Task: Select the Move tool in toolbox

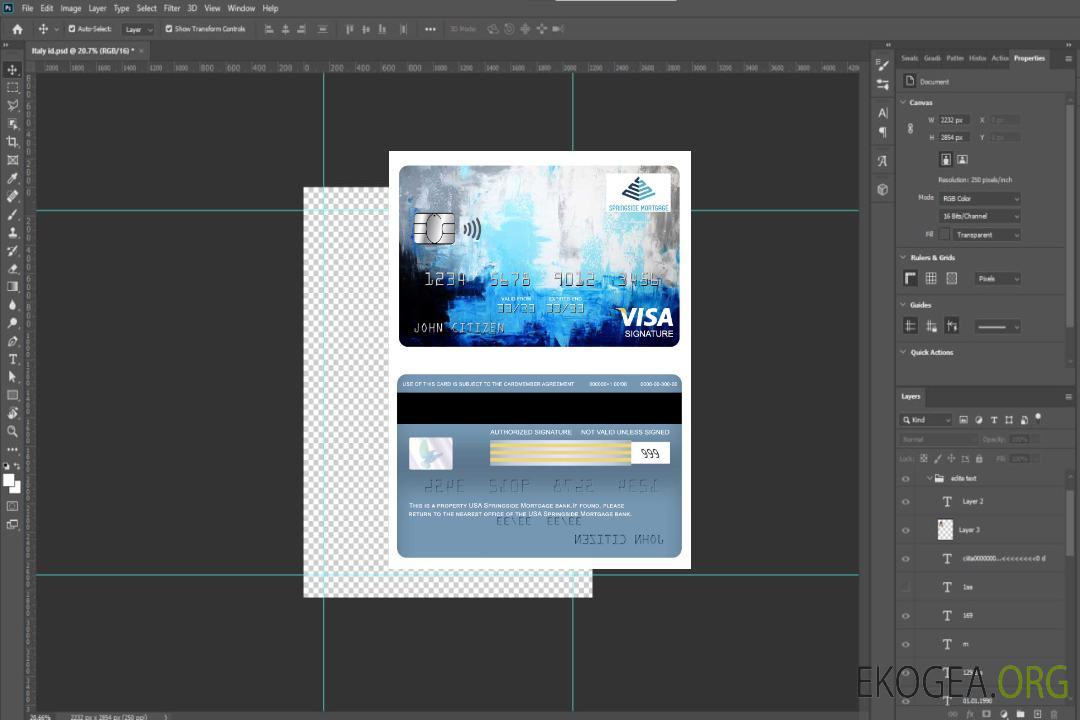Action: coord(12,70)
